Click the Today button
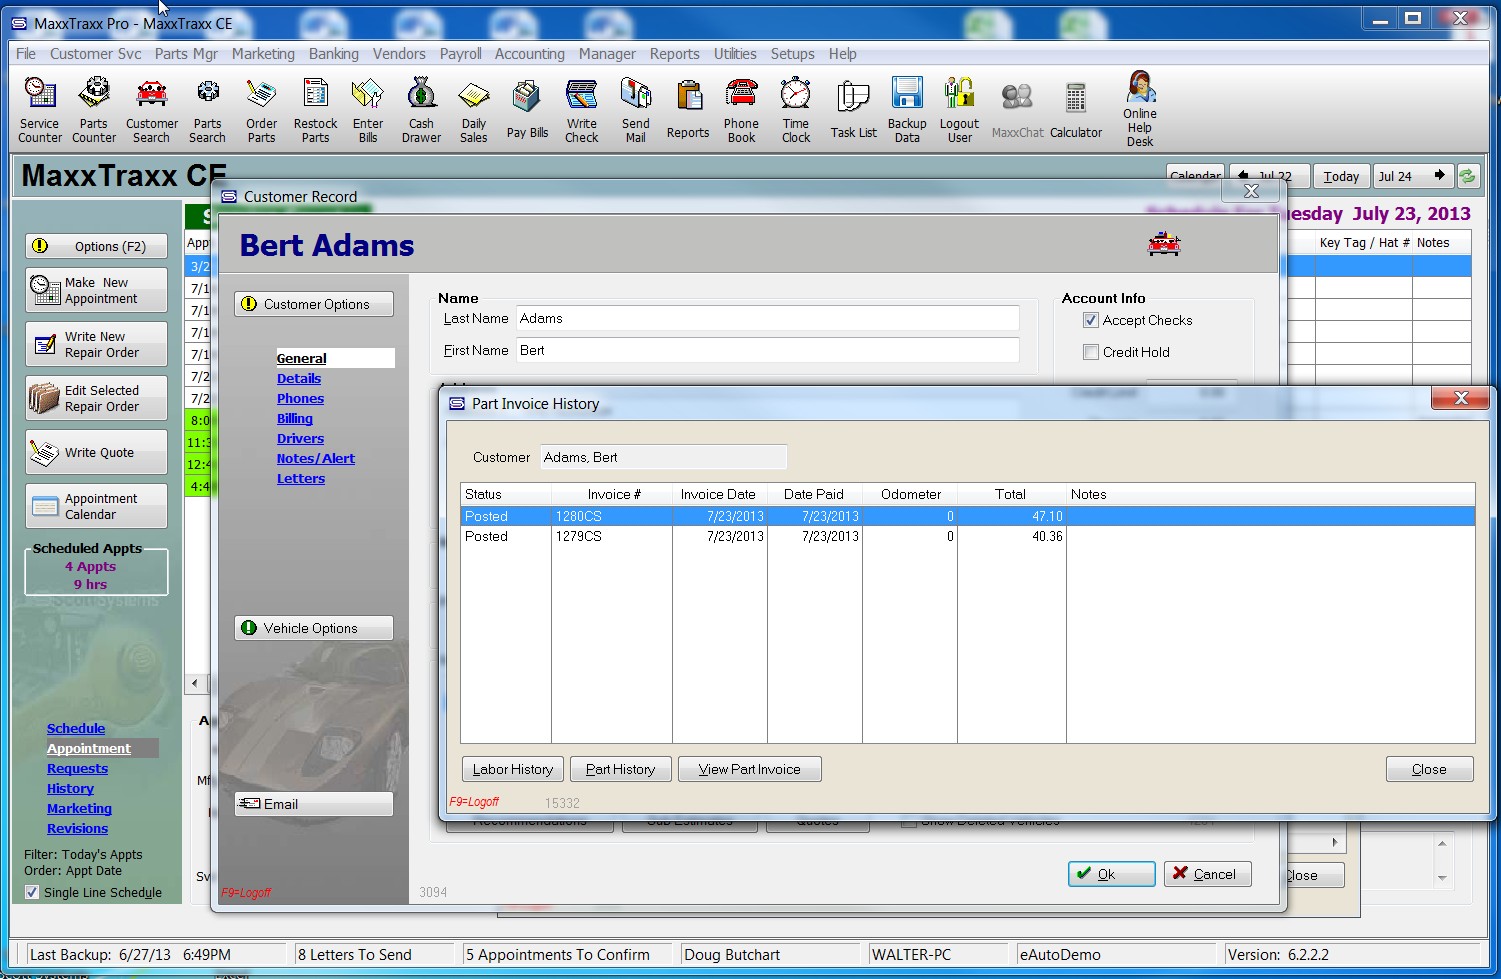The height and width of the screenshot is (979, 1501). click(x=1341, y=176)
